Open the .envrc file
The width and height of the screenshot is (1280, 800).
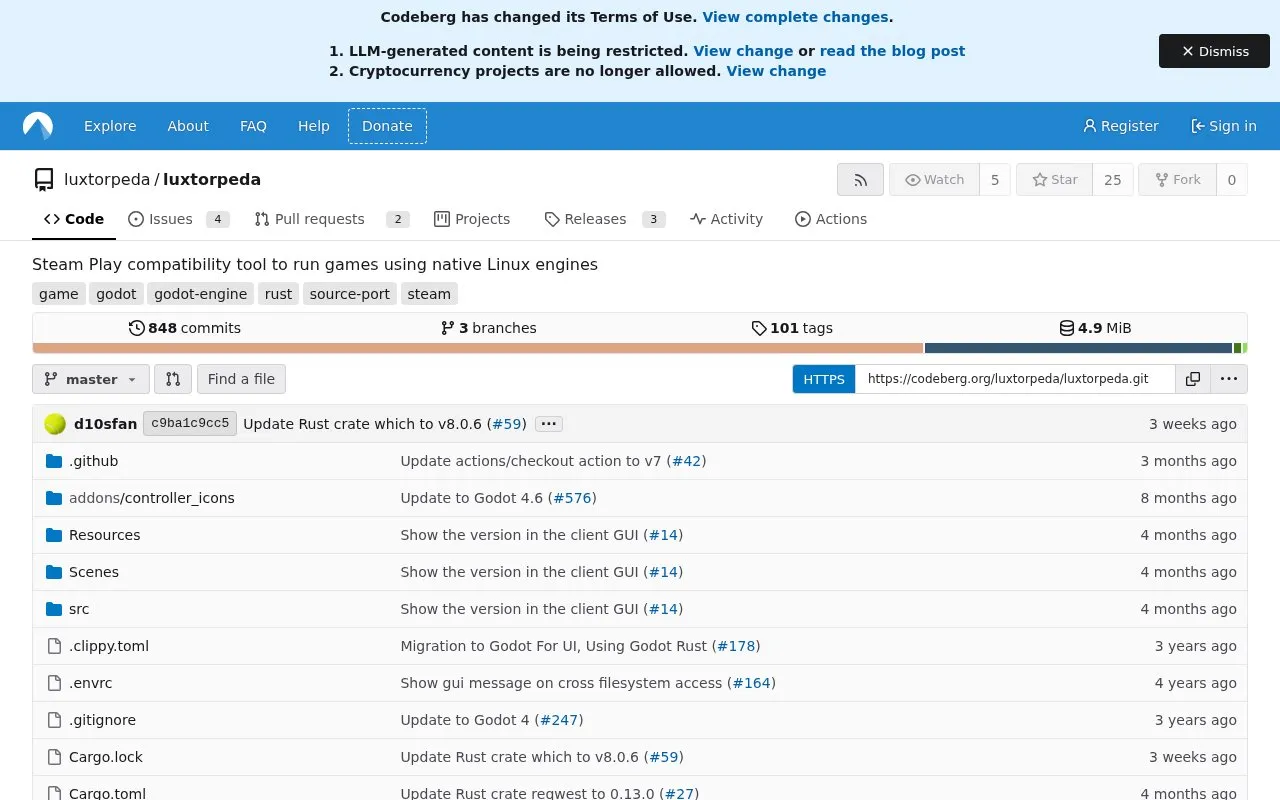(x=90, y=683)
